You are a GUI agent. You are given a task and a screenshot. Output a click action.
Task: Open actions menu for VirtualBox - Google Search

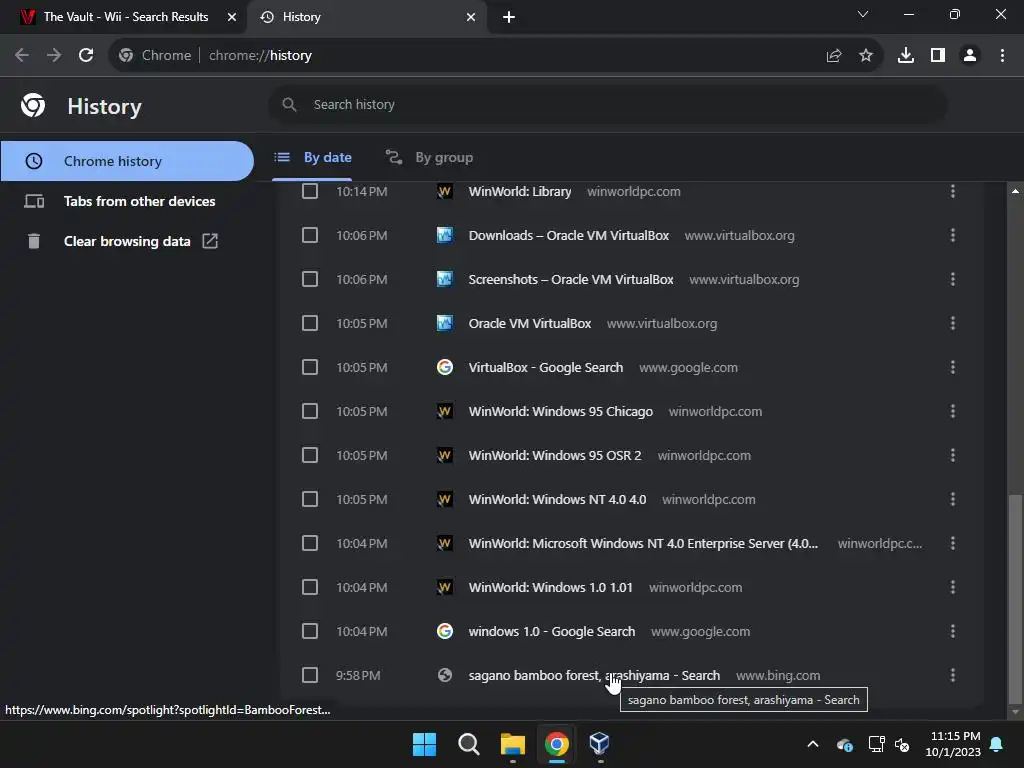point(953,367)
